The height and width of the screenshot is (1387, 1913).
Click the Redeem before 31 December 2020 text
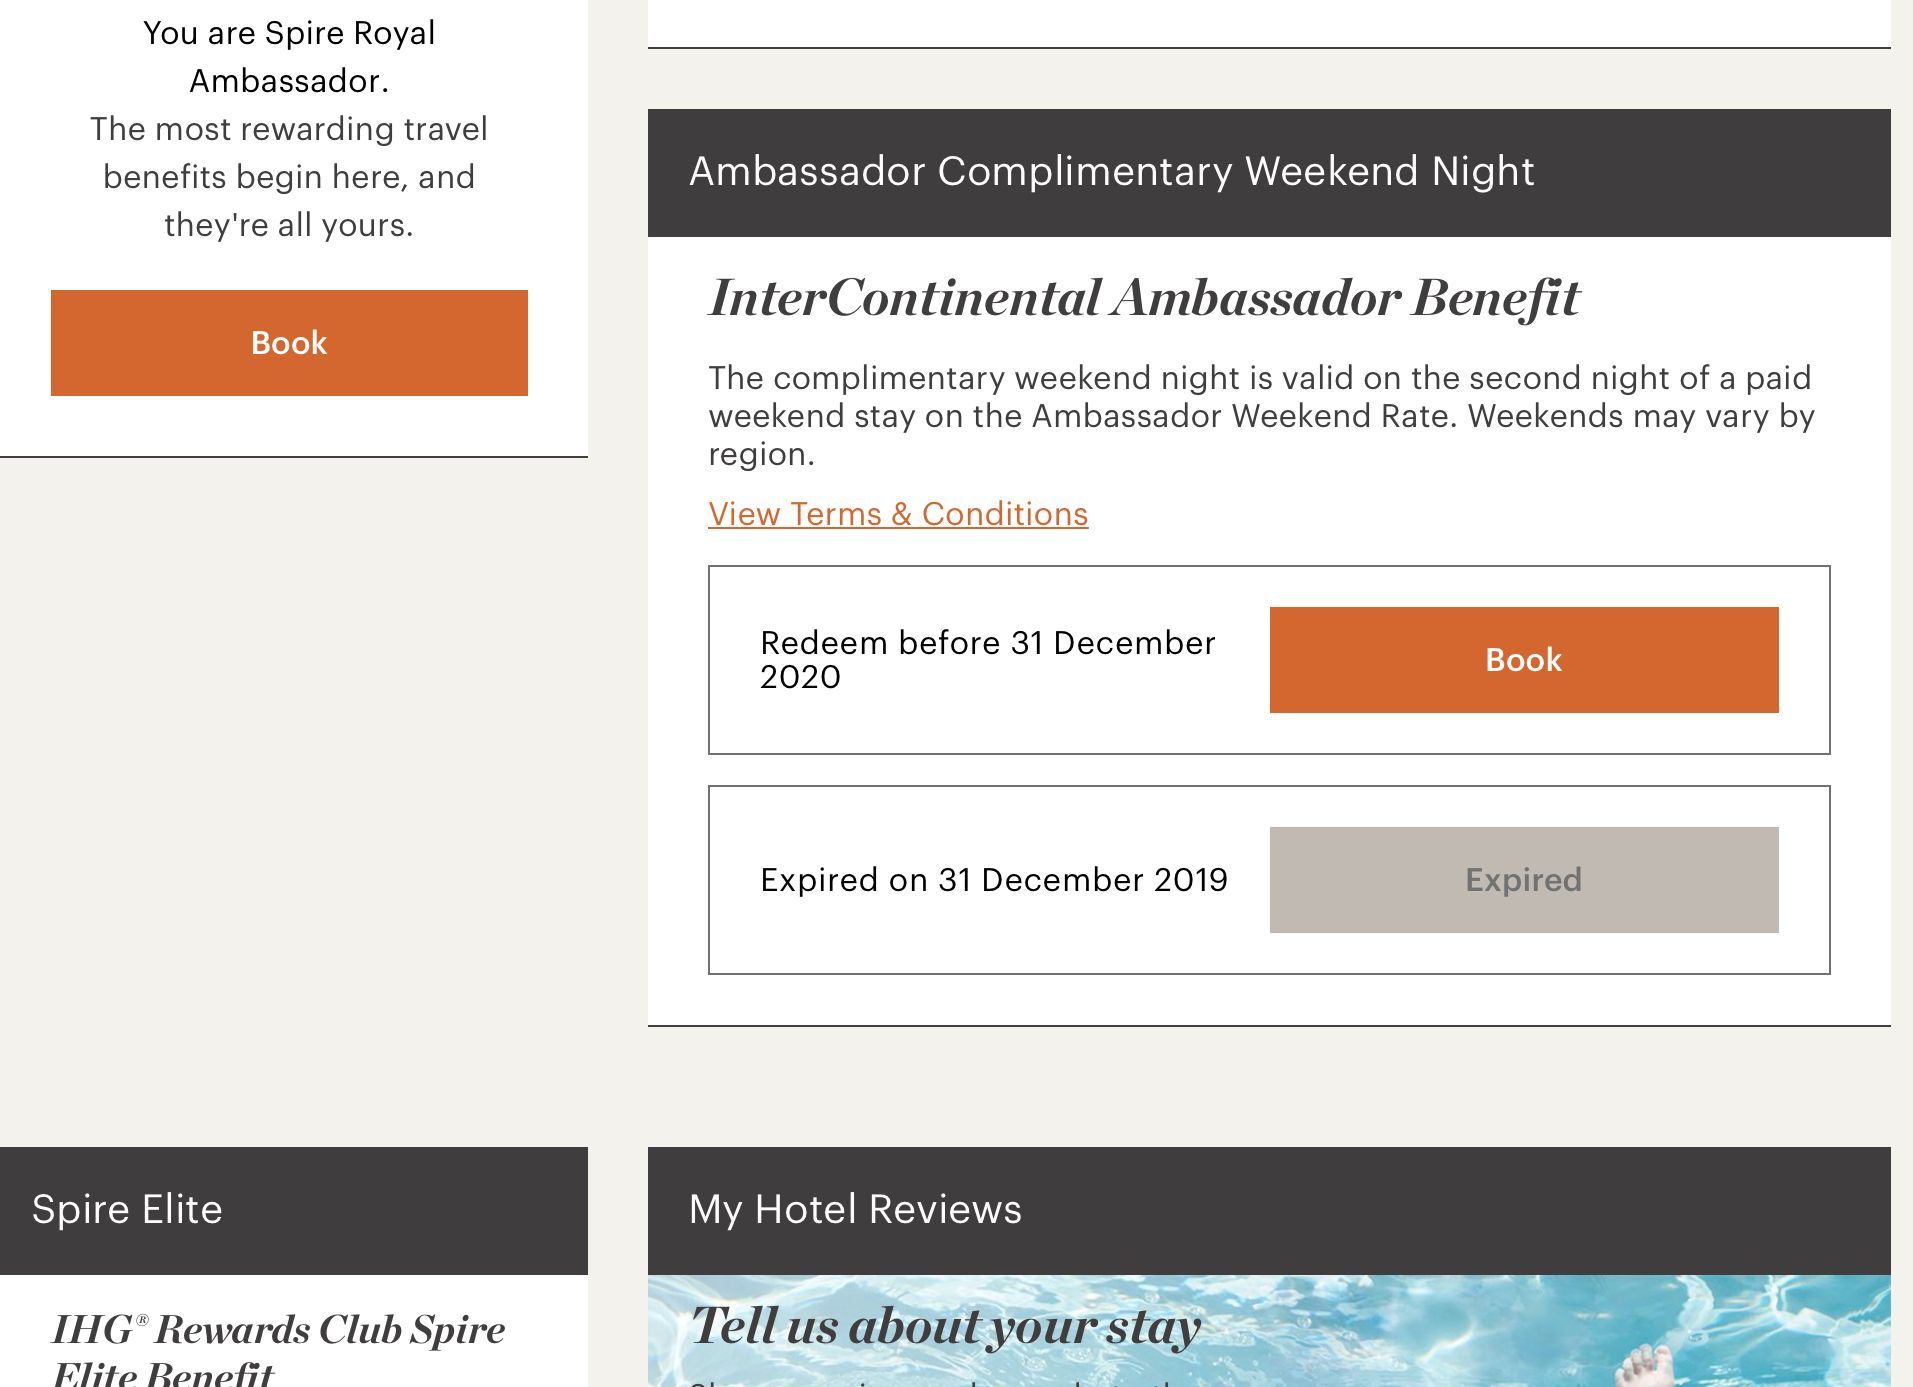pyautogui.click(x=987, y=660)
